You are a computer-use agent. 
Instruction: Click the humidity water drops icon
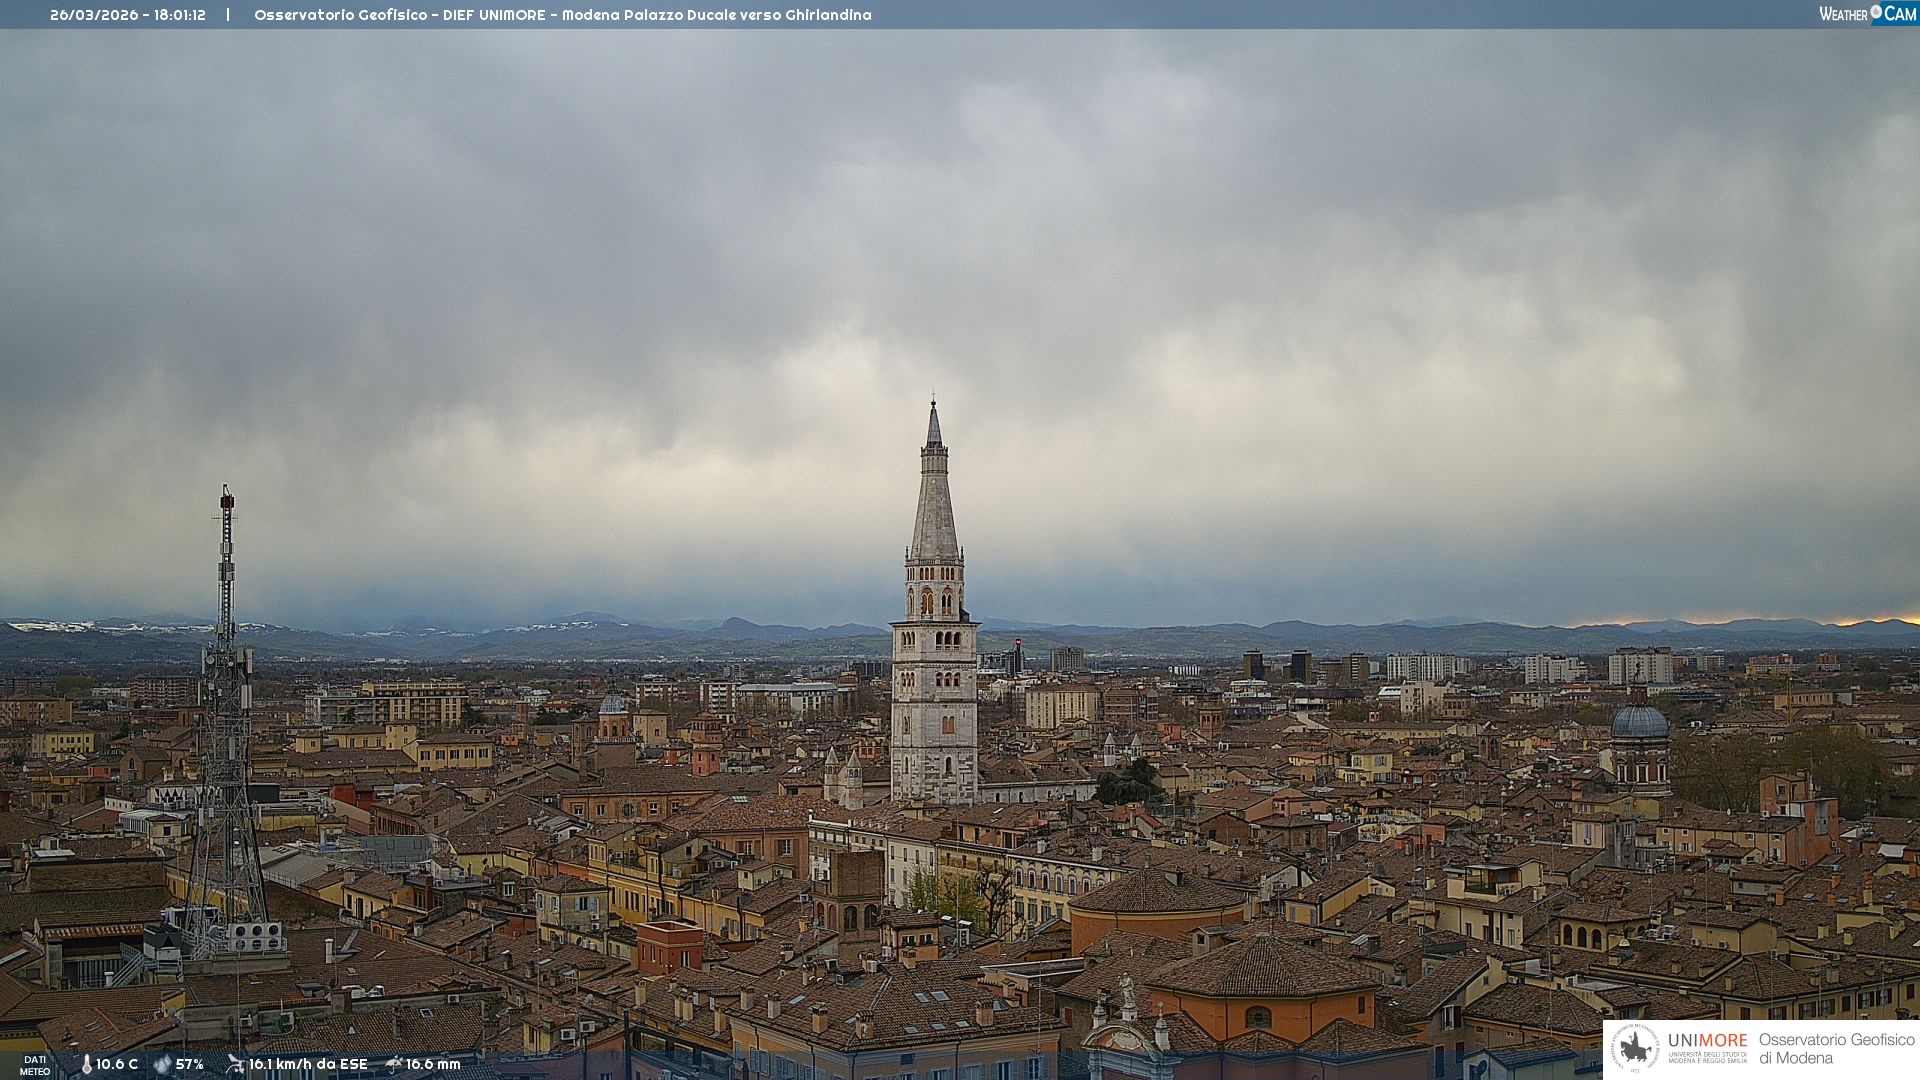click(162, 1064)
